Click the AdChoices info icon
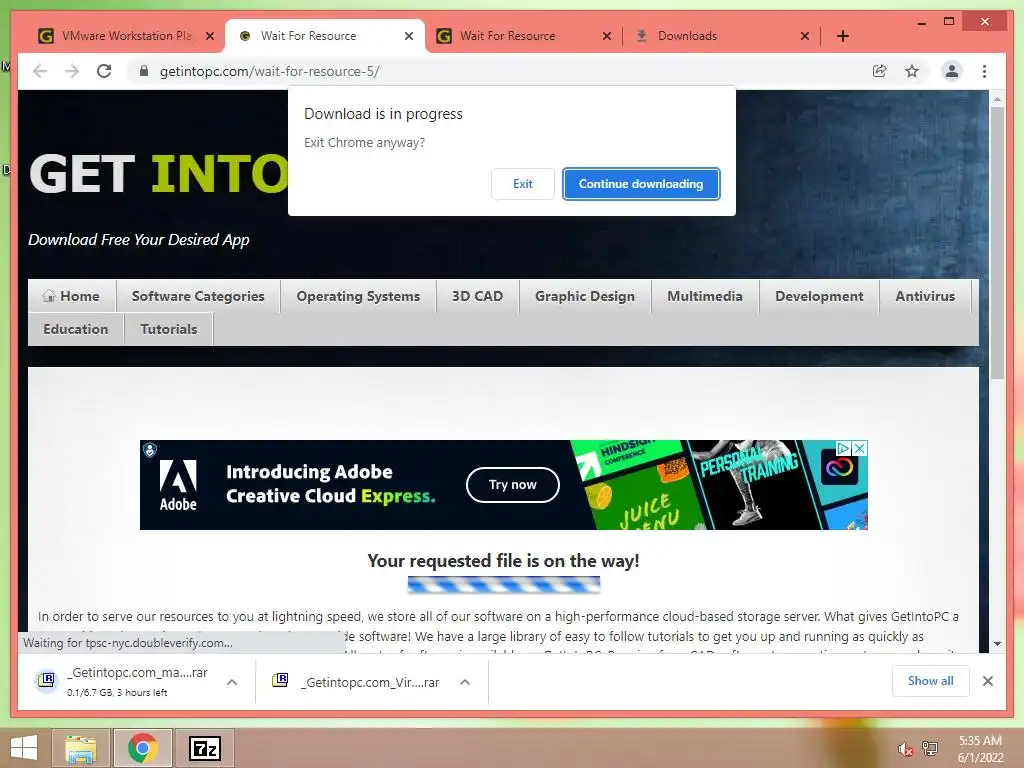The width and height of the screenshot is (1024, 768). 843,448
